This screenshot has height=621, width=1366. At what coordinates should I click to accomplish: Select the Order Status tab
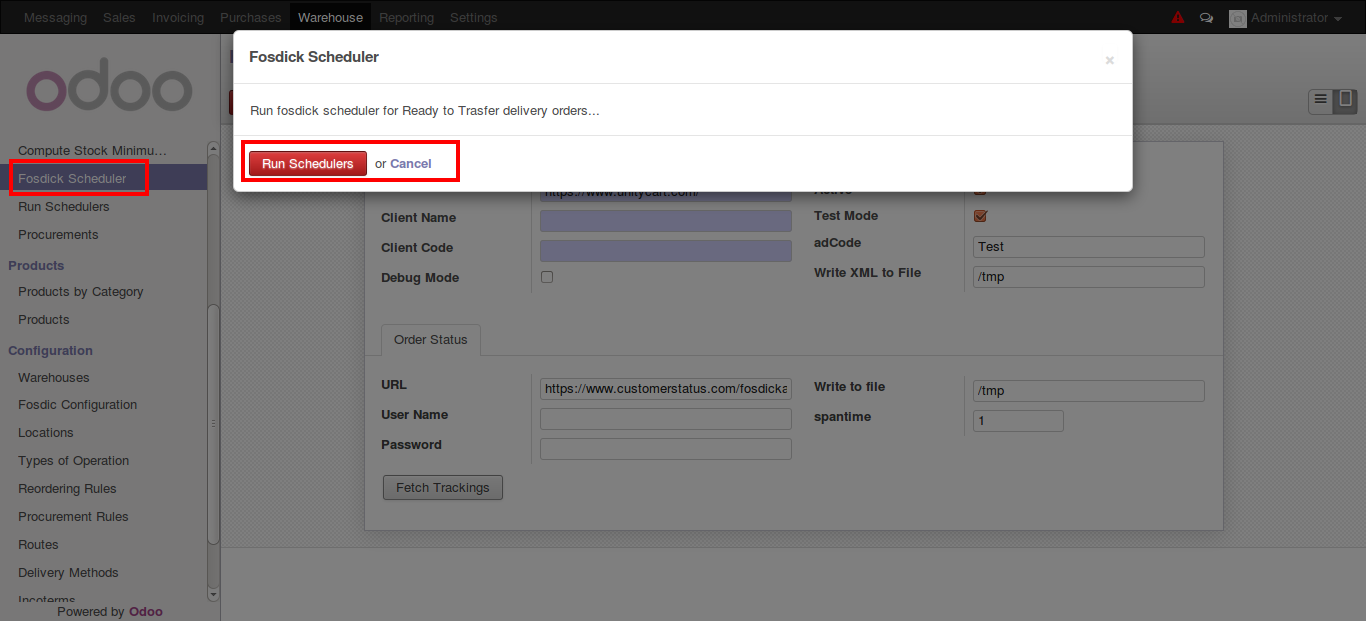(x=431, y=340)
